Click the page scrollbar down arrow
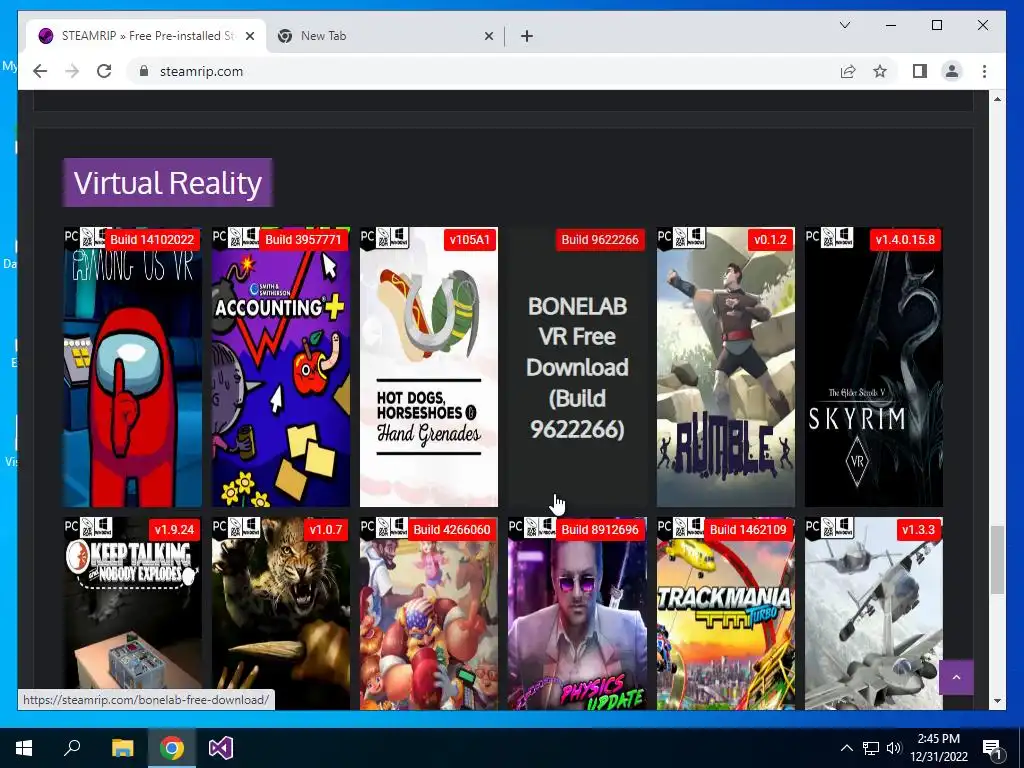 pos(997,701)
